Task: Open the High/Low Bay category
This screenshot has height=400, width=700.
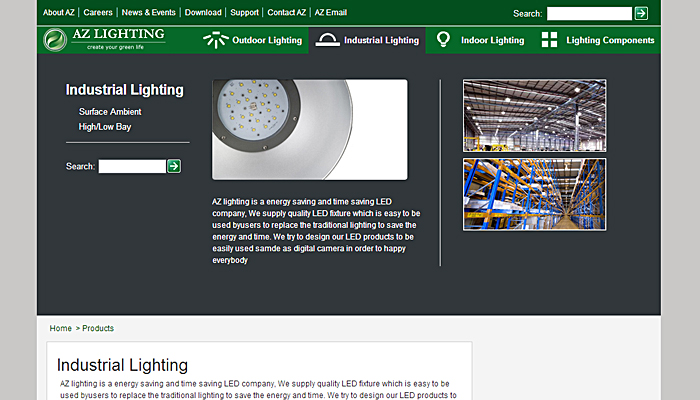Action: 105,127
